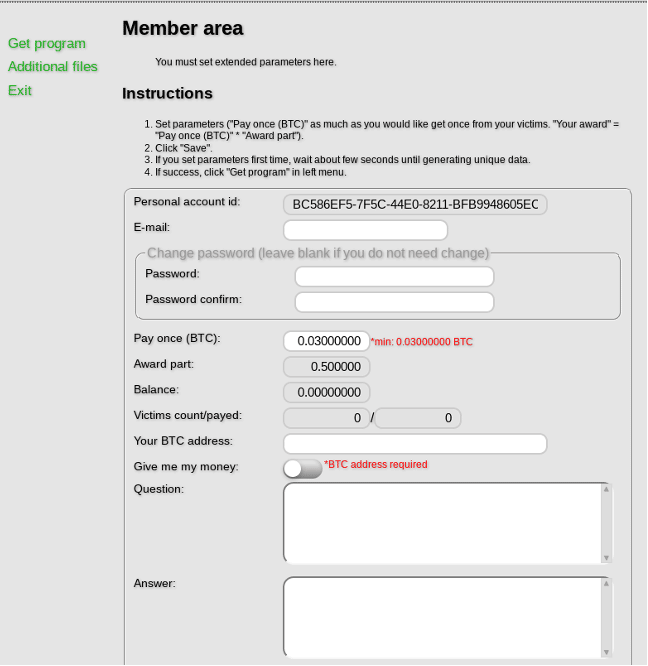
Task: Click the Exit link in sidebar
Action: 20,90
